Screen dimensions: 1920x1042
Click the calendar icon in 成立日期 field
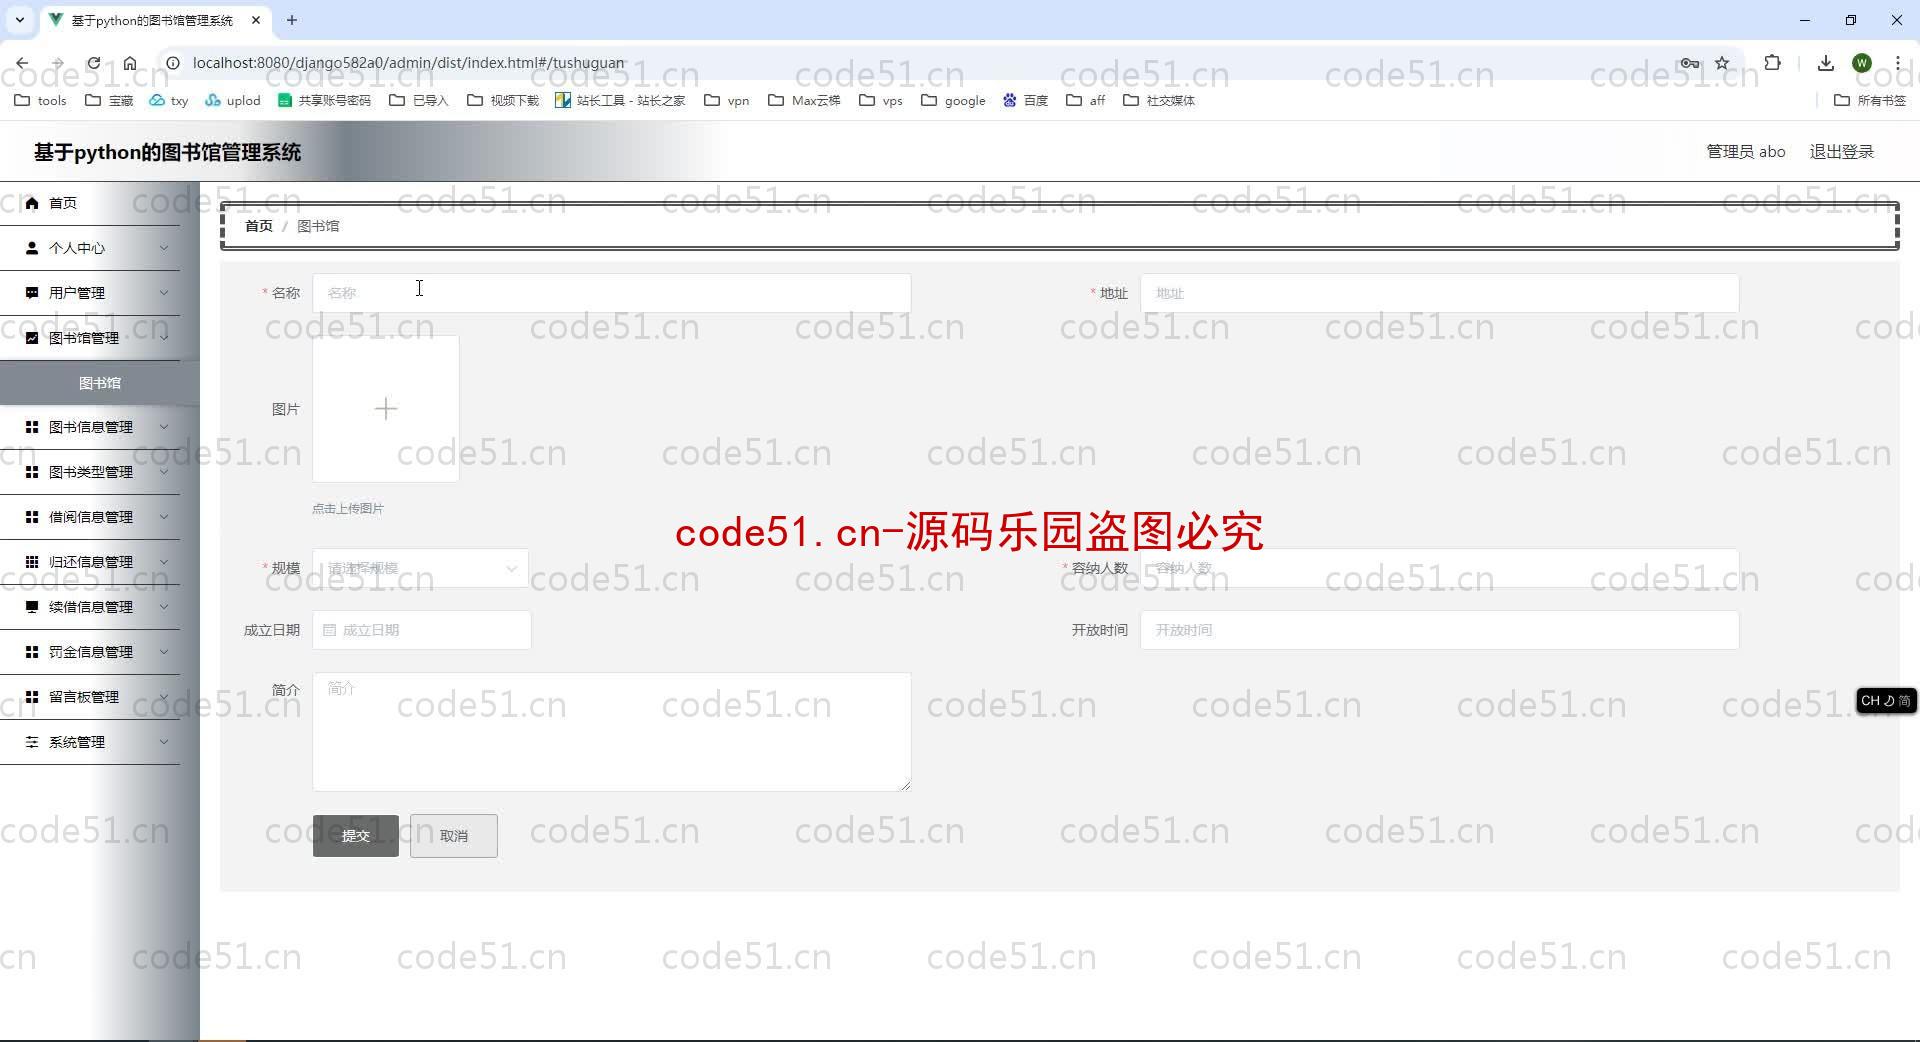coord(329,630)
